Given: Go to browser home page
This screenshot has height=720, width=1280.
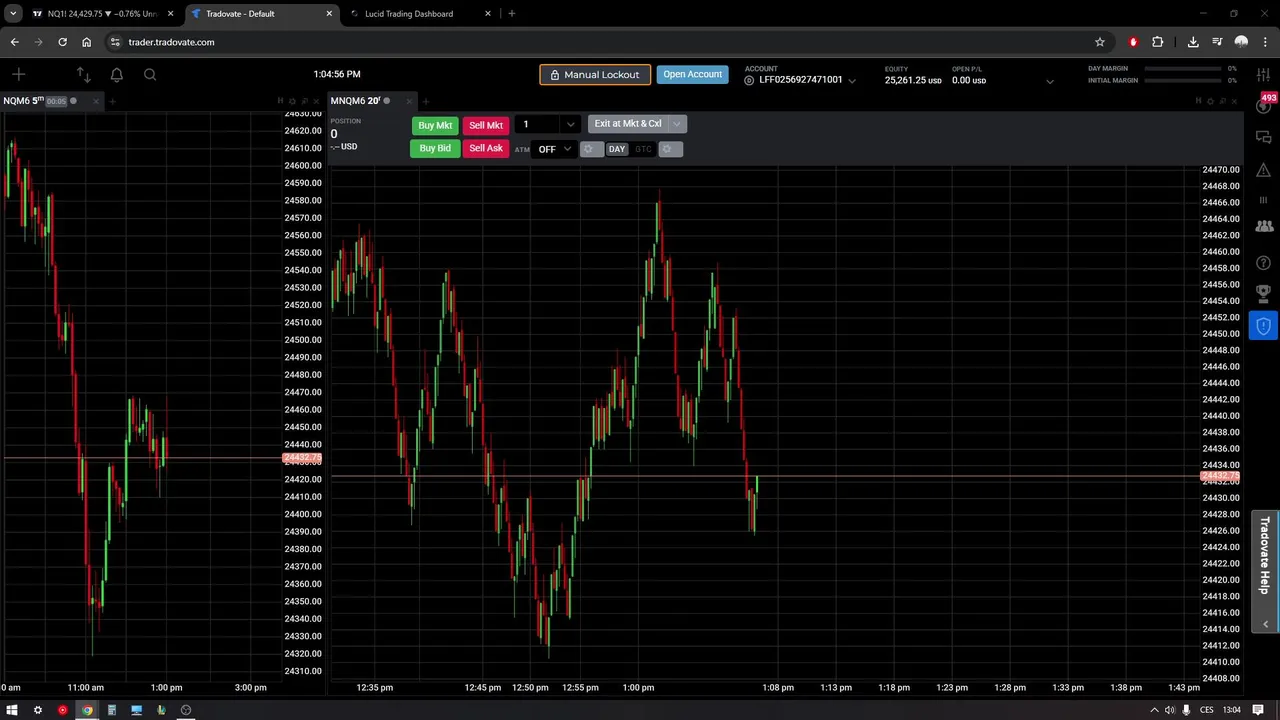Looking at the screenshot, I should (87, 42).
